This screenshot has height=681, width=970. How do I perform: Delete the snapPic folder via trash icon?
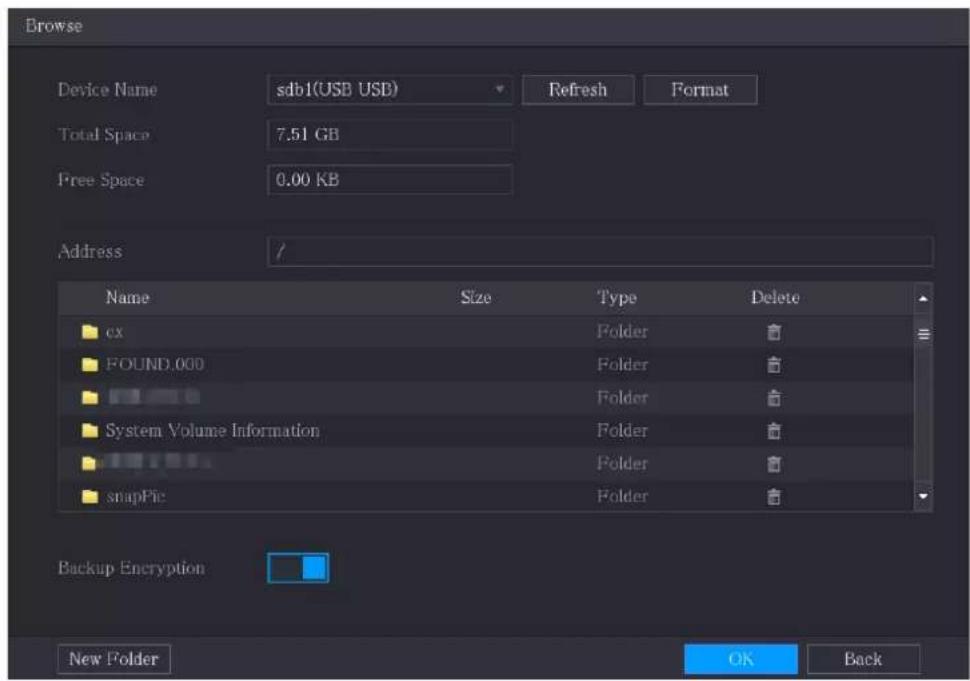[x=774, y=496]
